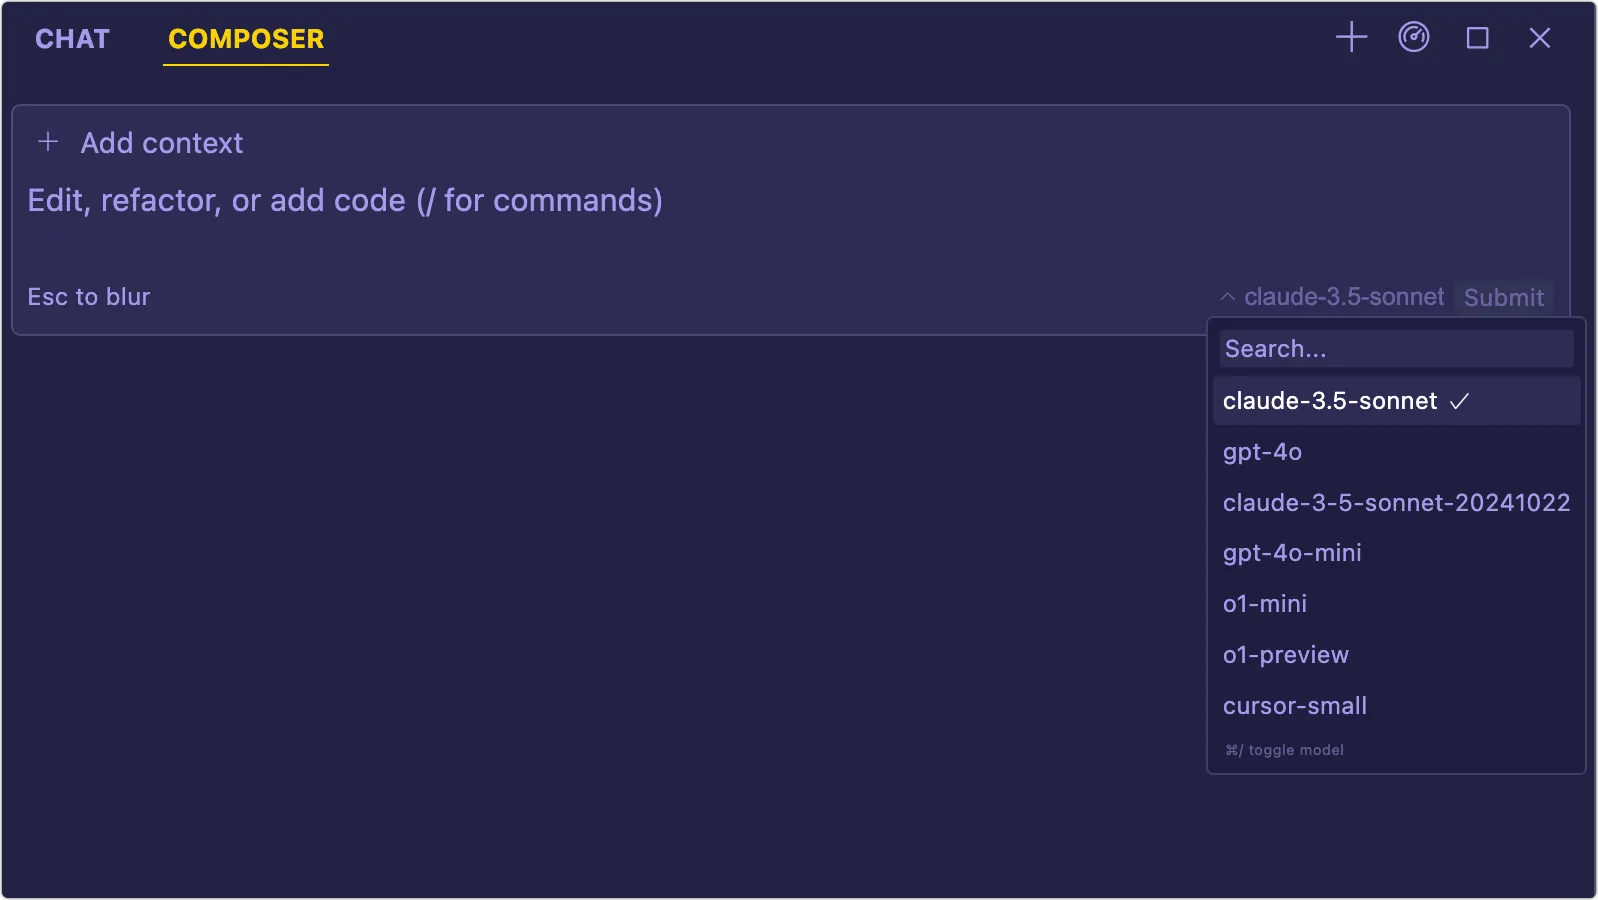Select claude-3-5-sonnet-20241022 model

pos(1396,503)
